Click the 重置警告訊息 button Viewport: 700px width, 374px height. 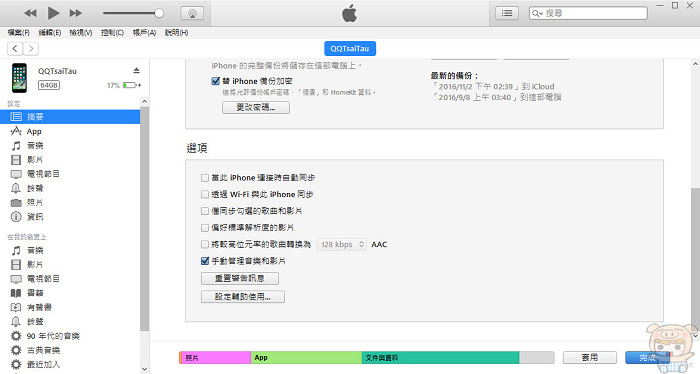pyautogui.click(x=240, y=278)
